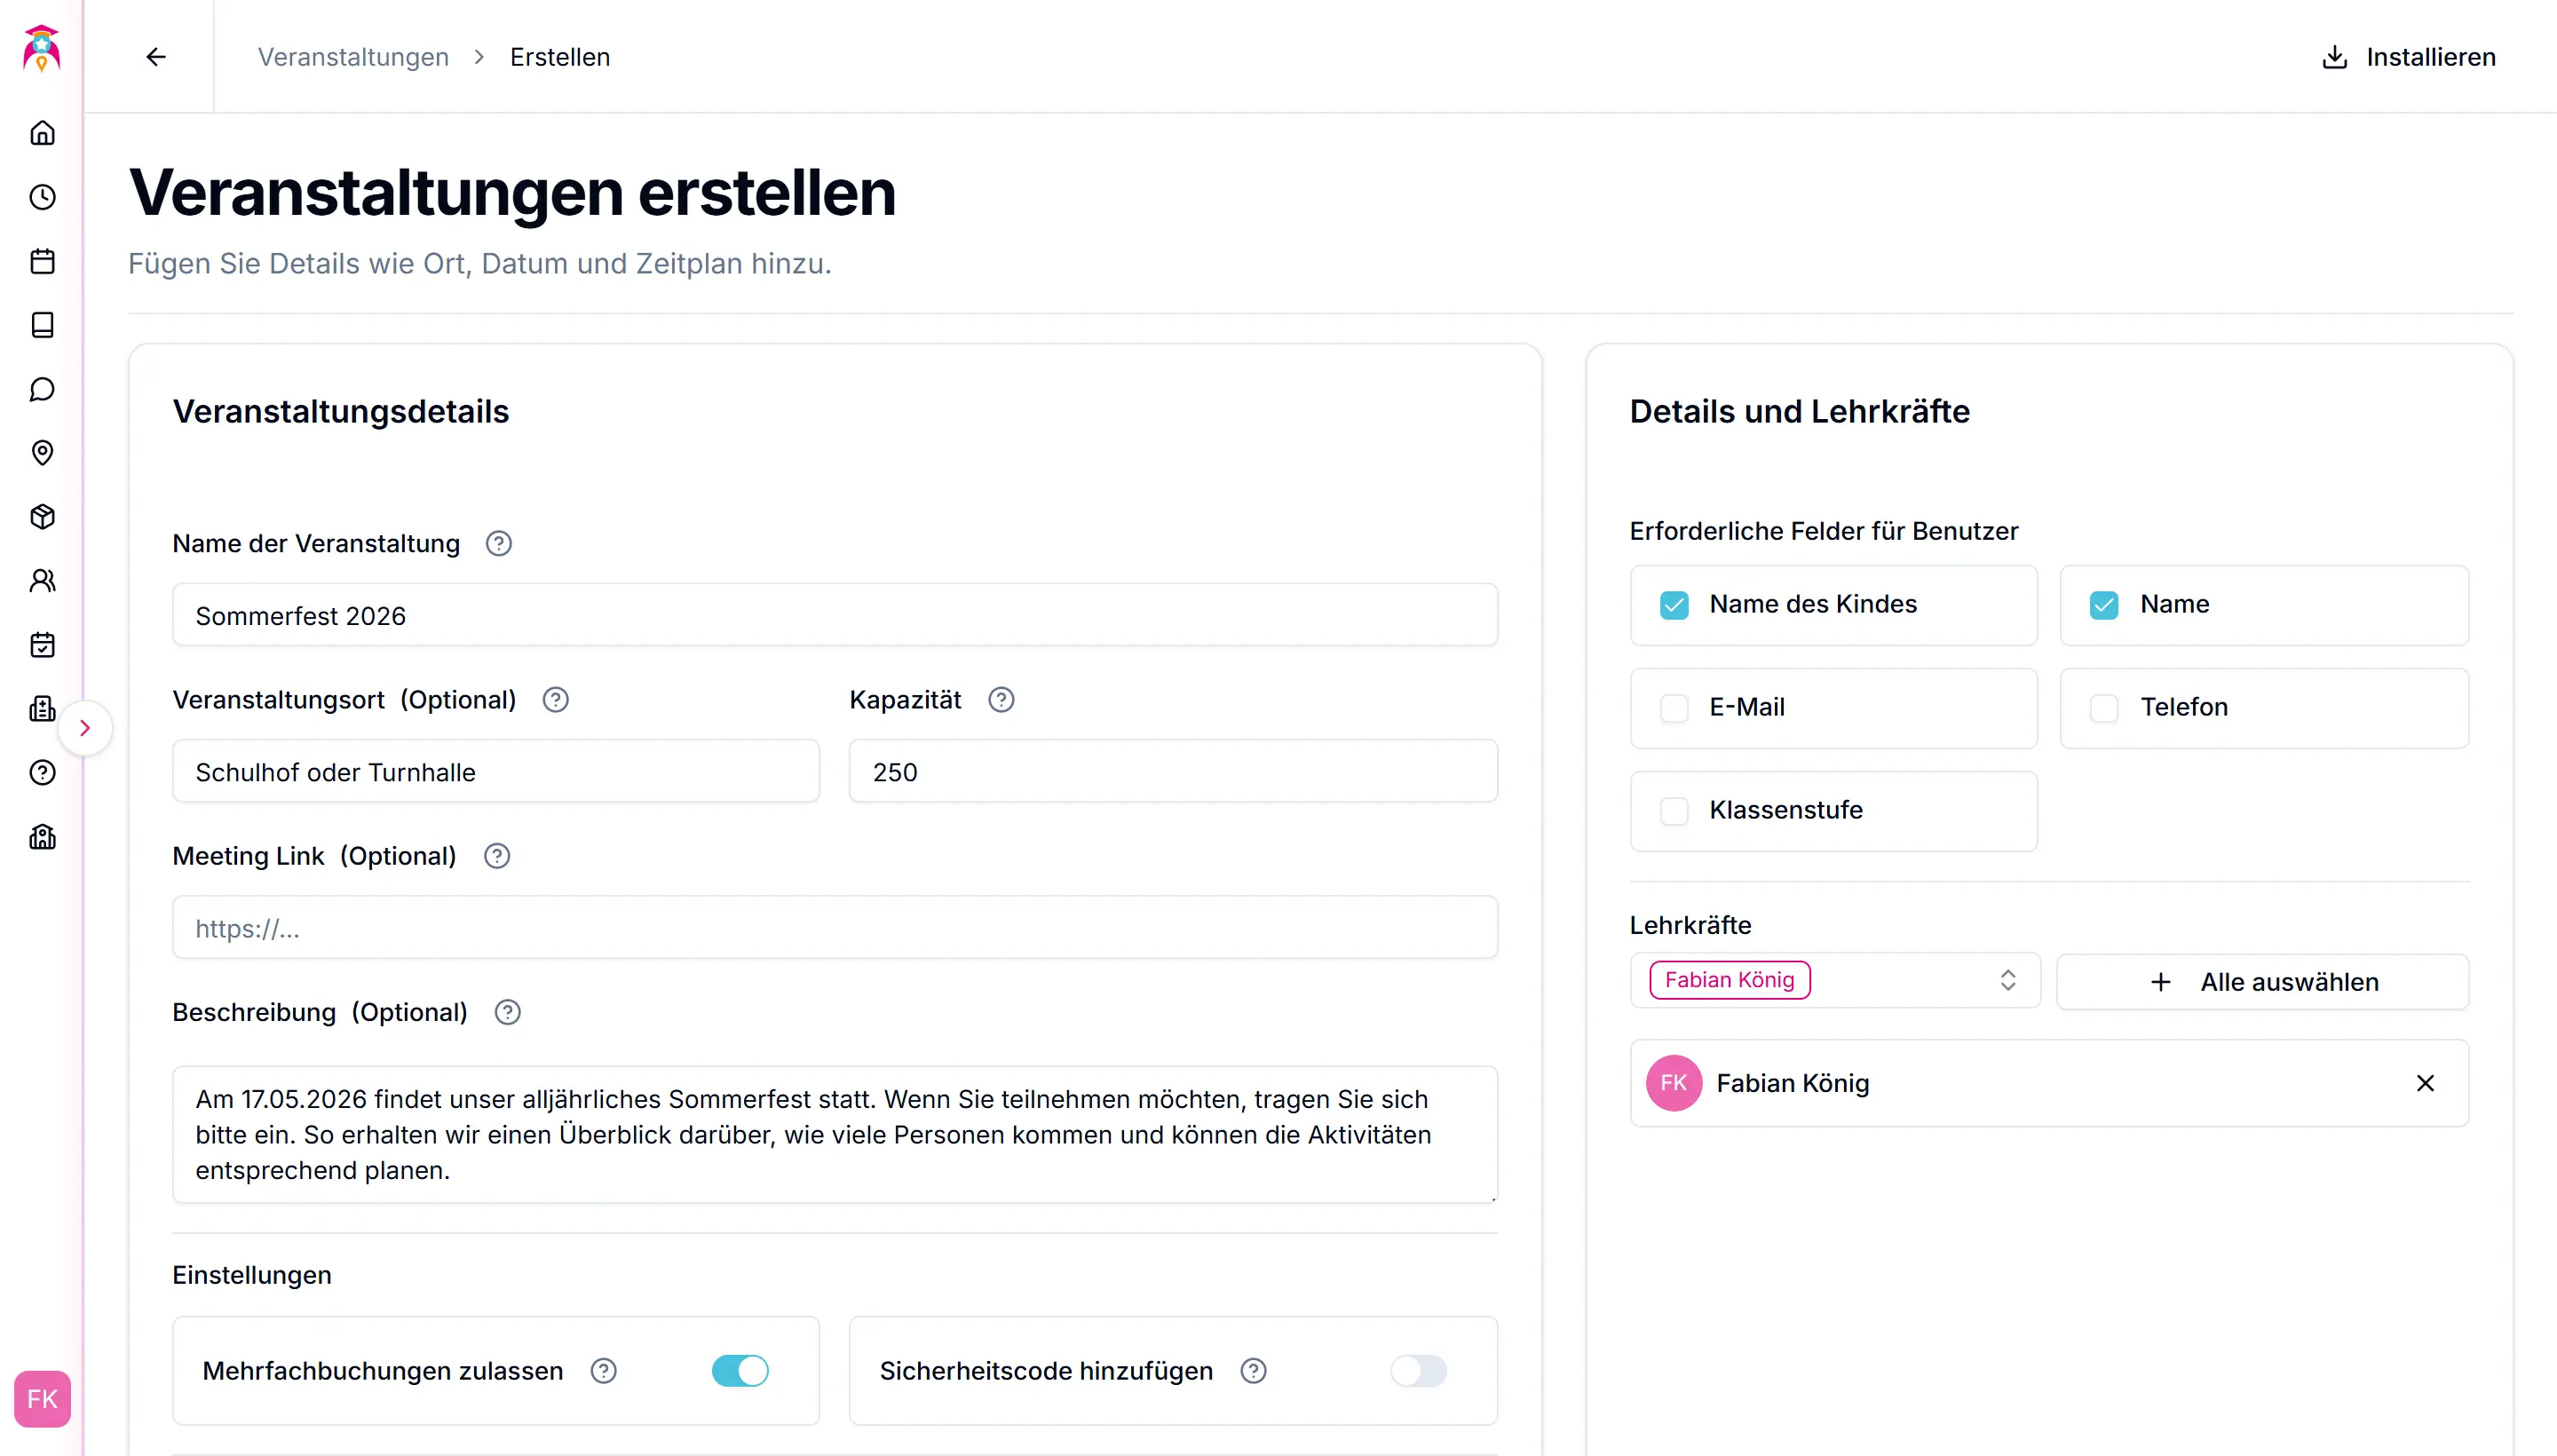2557x1456 pixels.
Task: Click the back arrow in header
Action: [156, 57]
